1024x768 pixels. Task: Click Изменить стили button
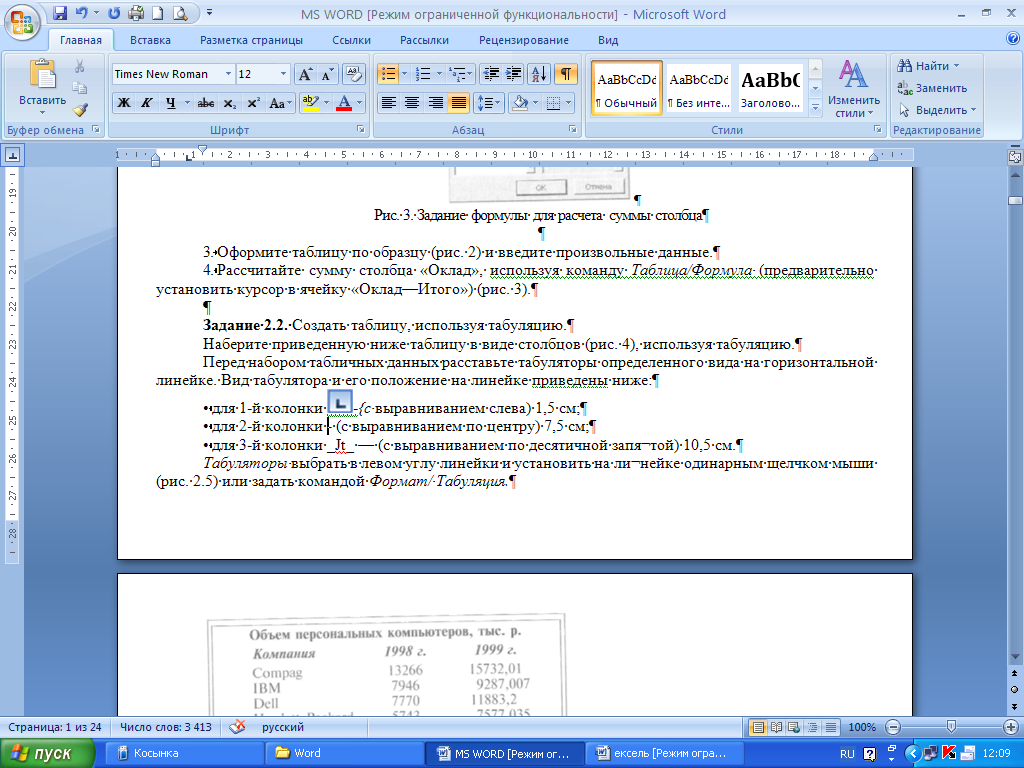[854, 88]
